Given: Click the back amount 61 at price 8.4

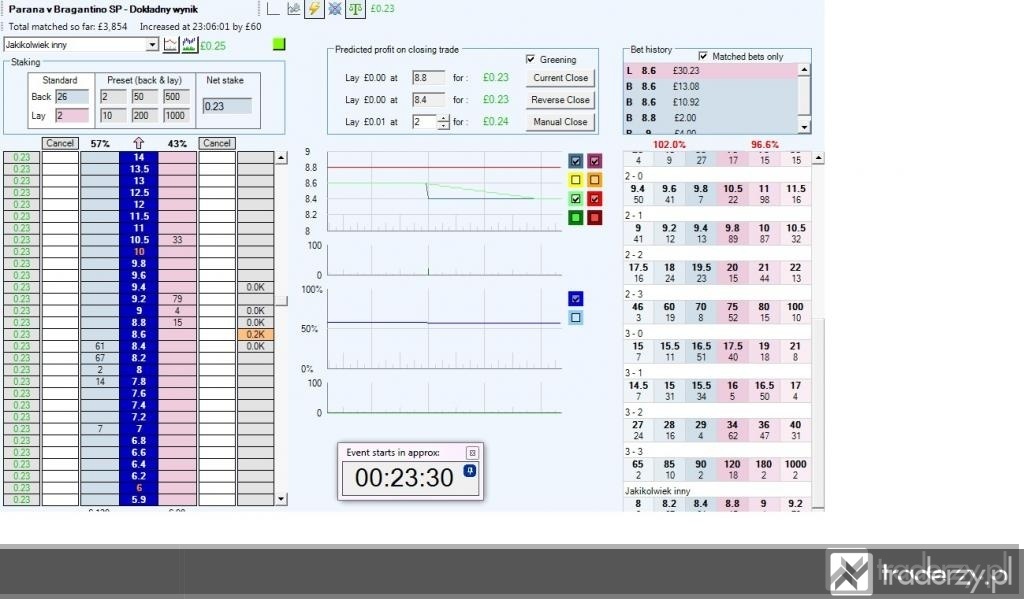Looking at the screenshot, I should (100, 346).
